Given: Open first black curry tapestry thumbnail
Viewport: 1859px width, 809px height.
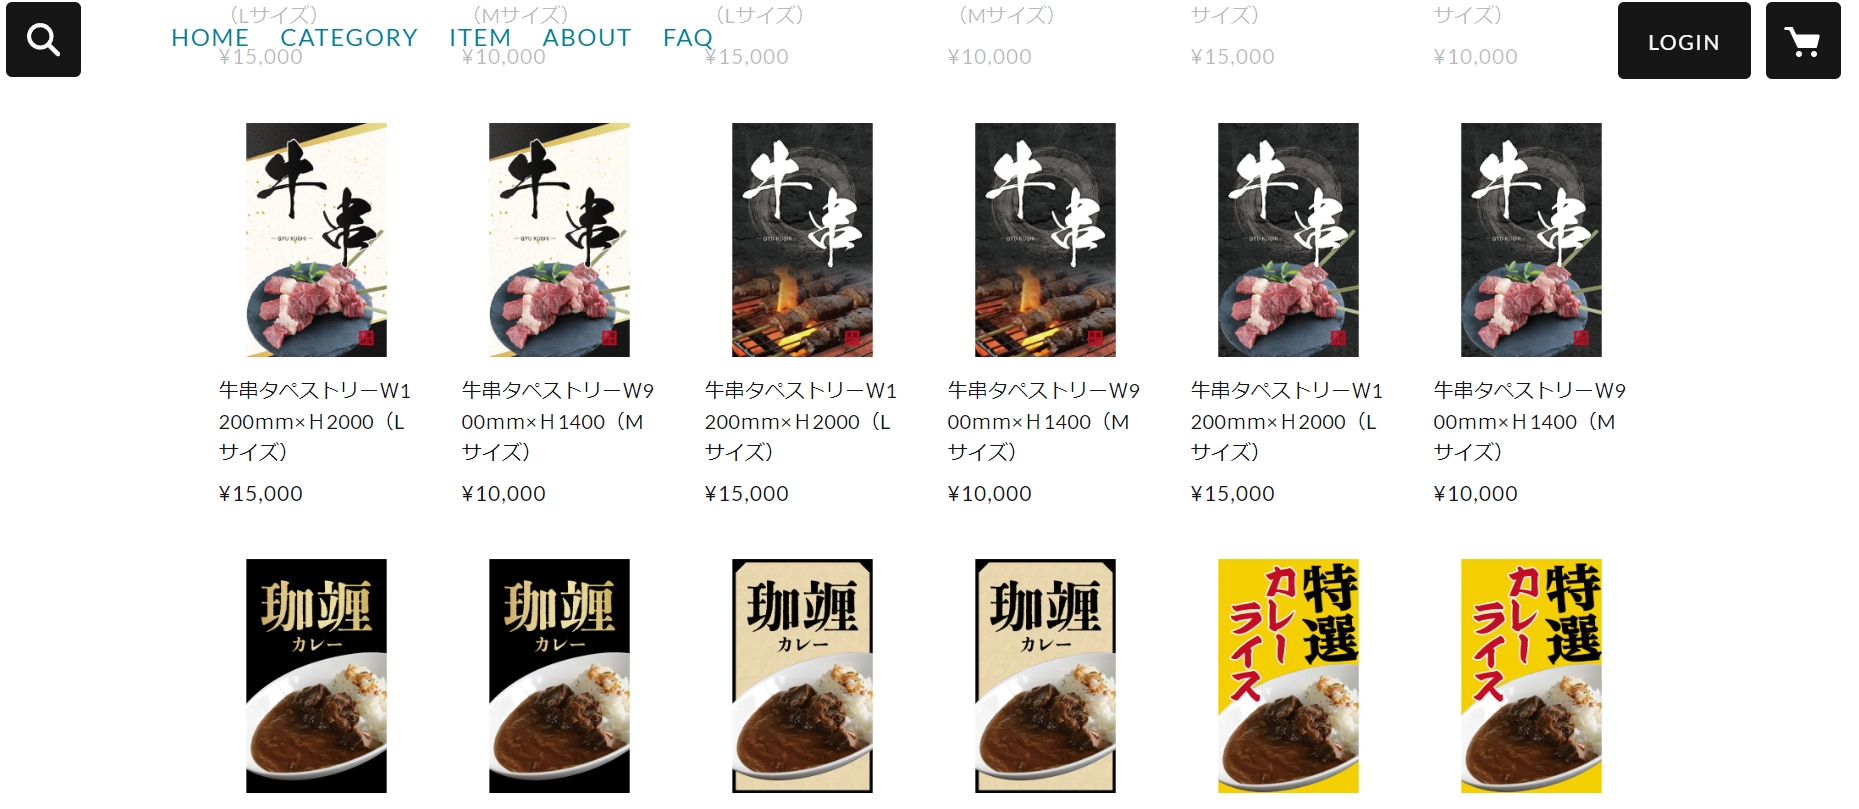Looking at the screenshot, I should tap(316, 676).
